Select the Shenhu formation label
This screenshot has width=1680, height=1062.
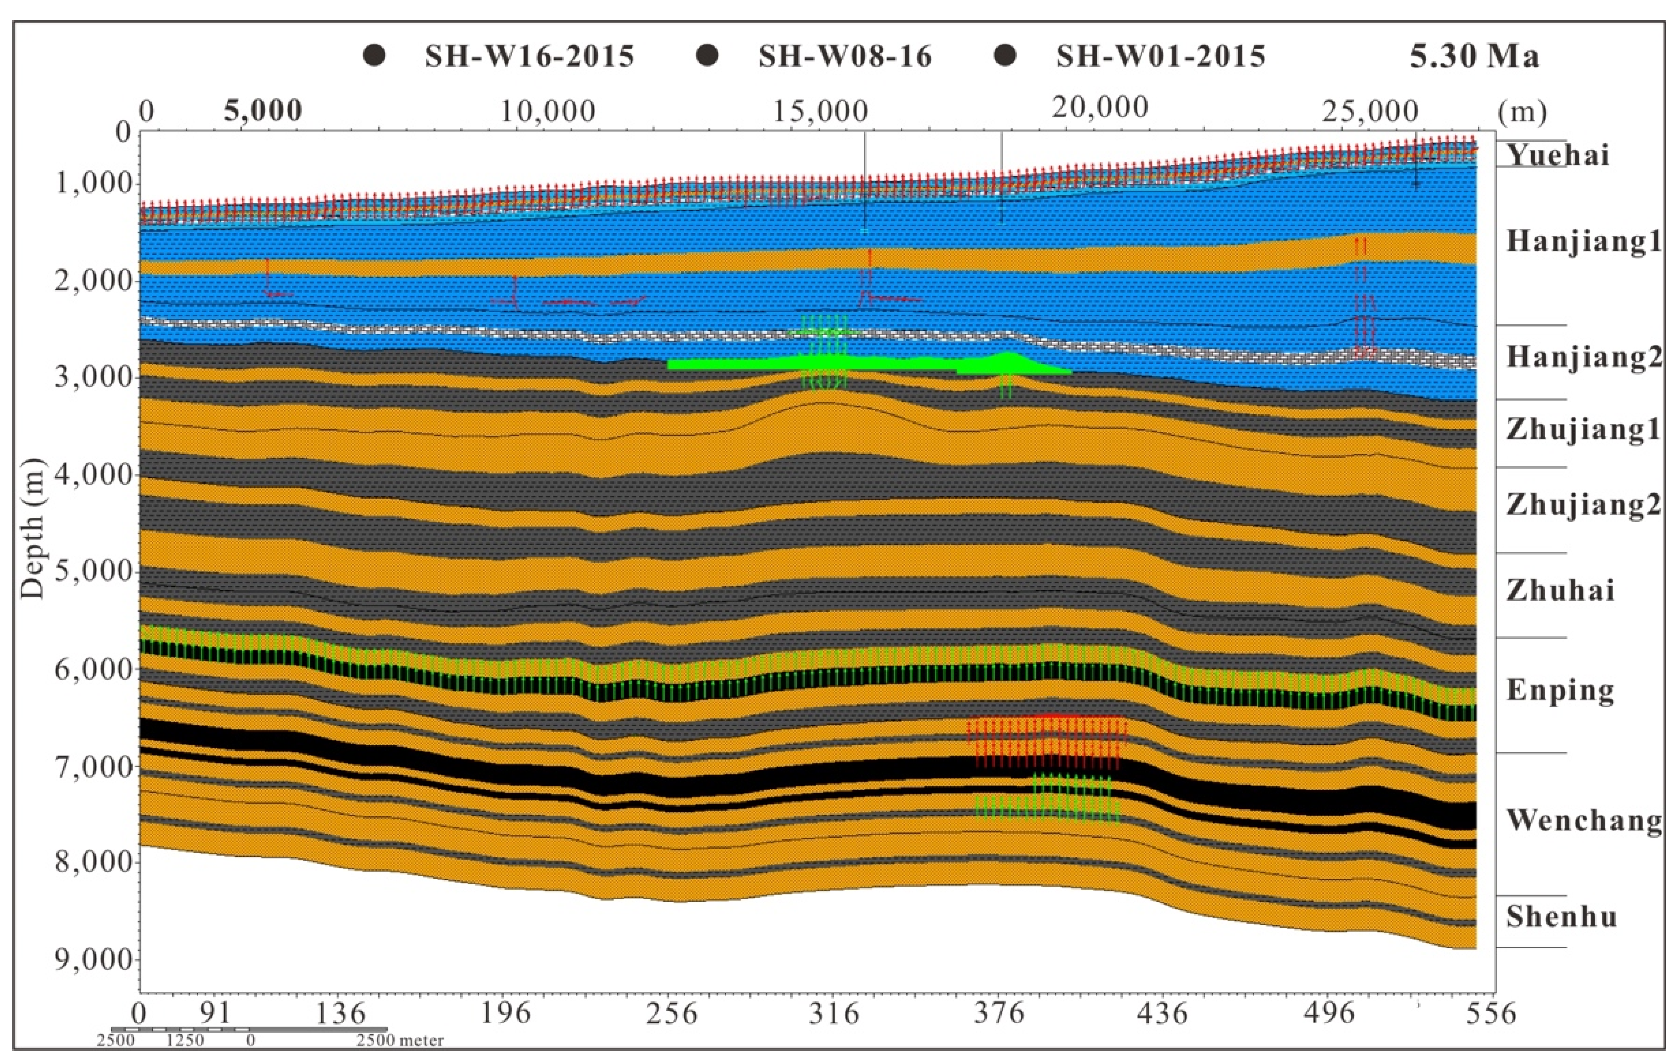point(1561,916)
